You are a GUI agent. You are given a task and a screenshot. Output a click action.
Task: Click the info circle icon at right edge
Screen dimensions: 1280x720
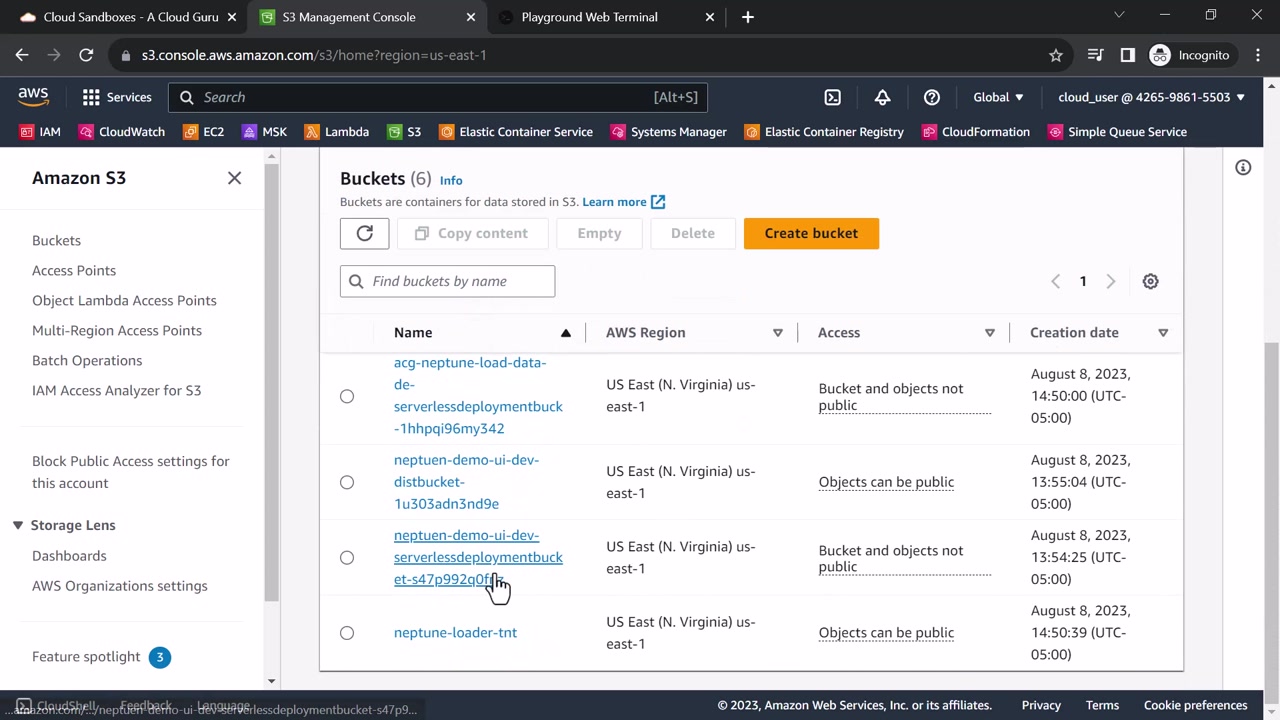(1243, 168)
